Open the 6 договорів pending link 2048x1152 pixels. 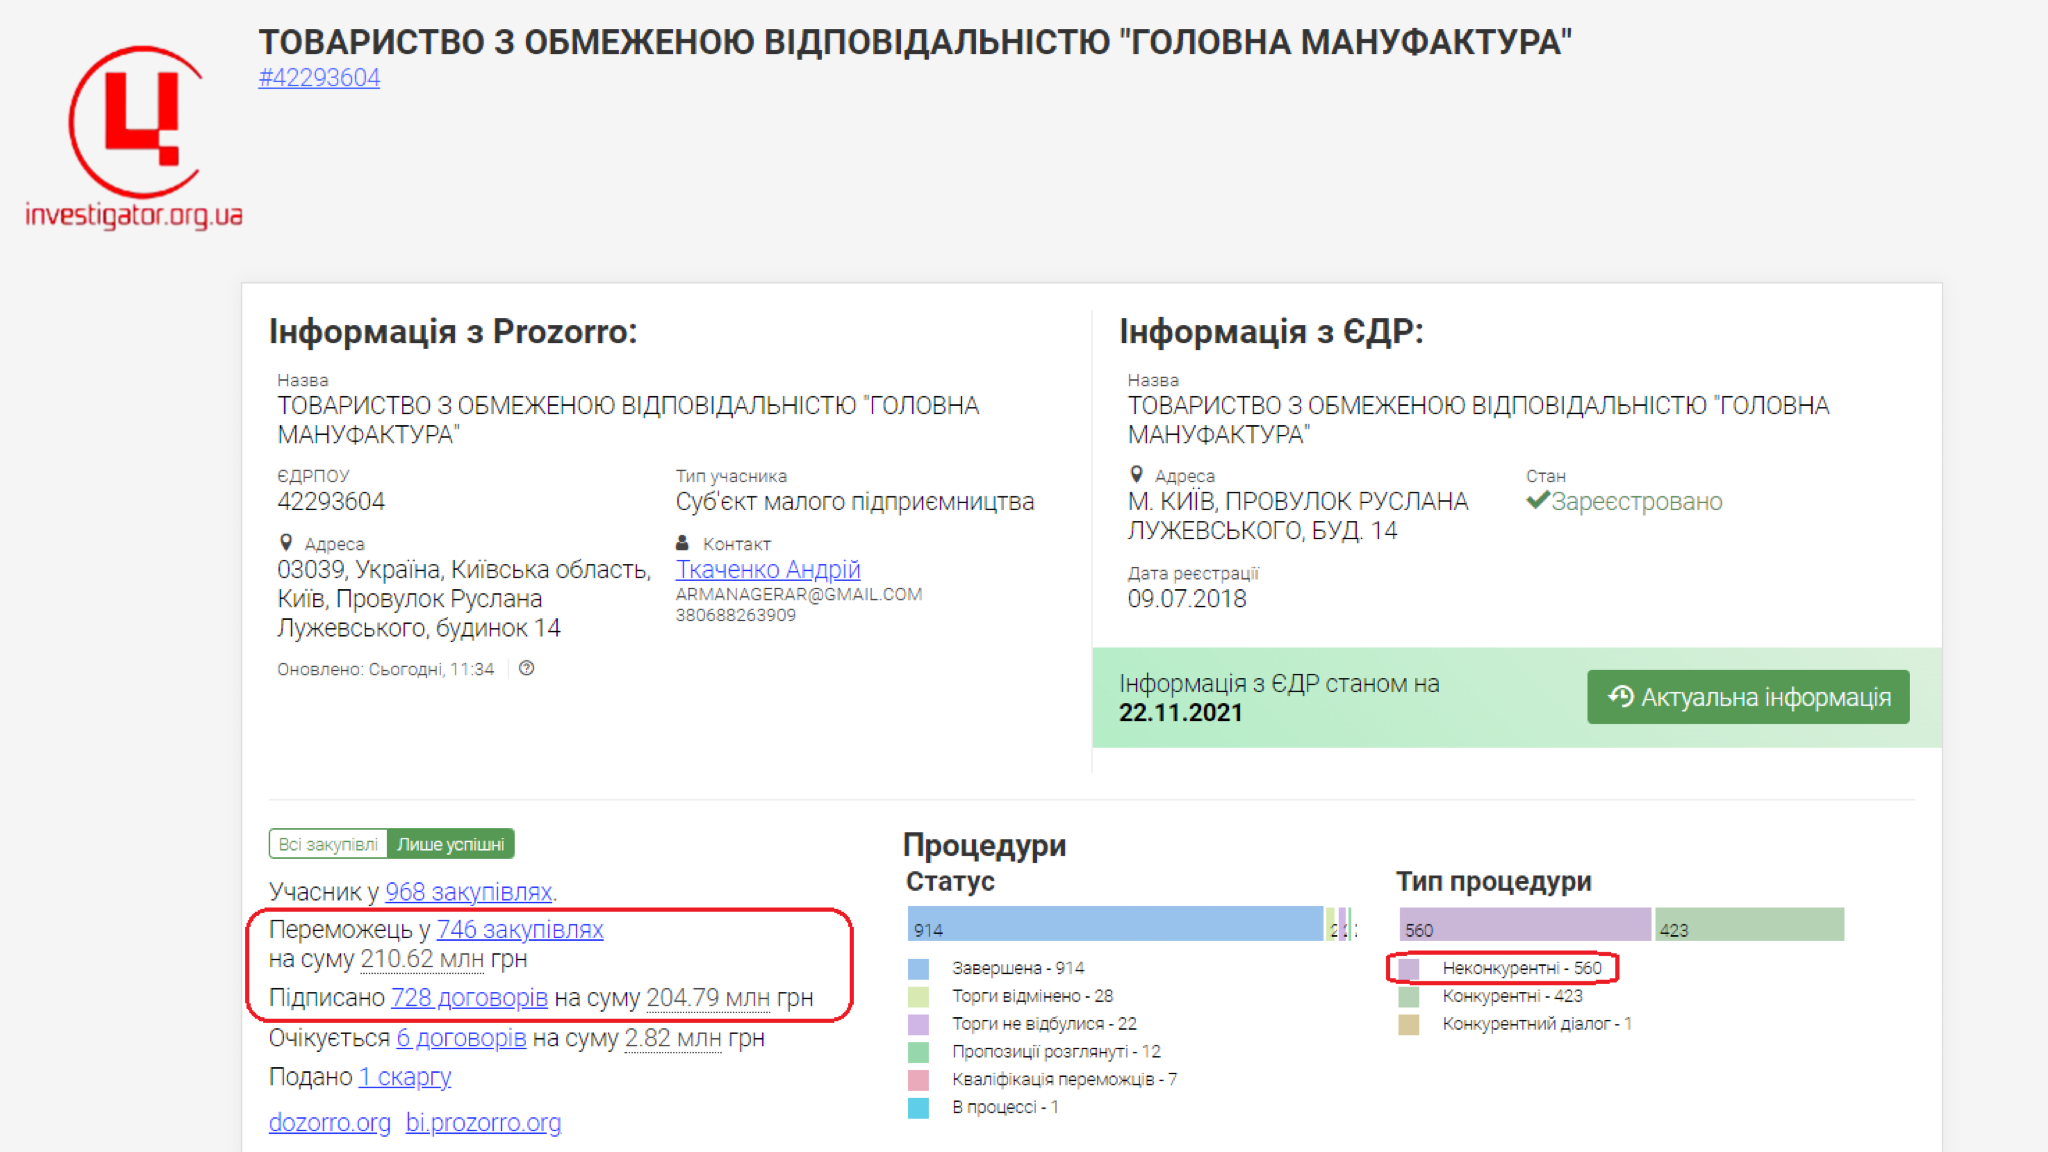point(461,1038)
